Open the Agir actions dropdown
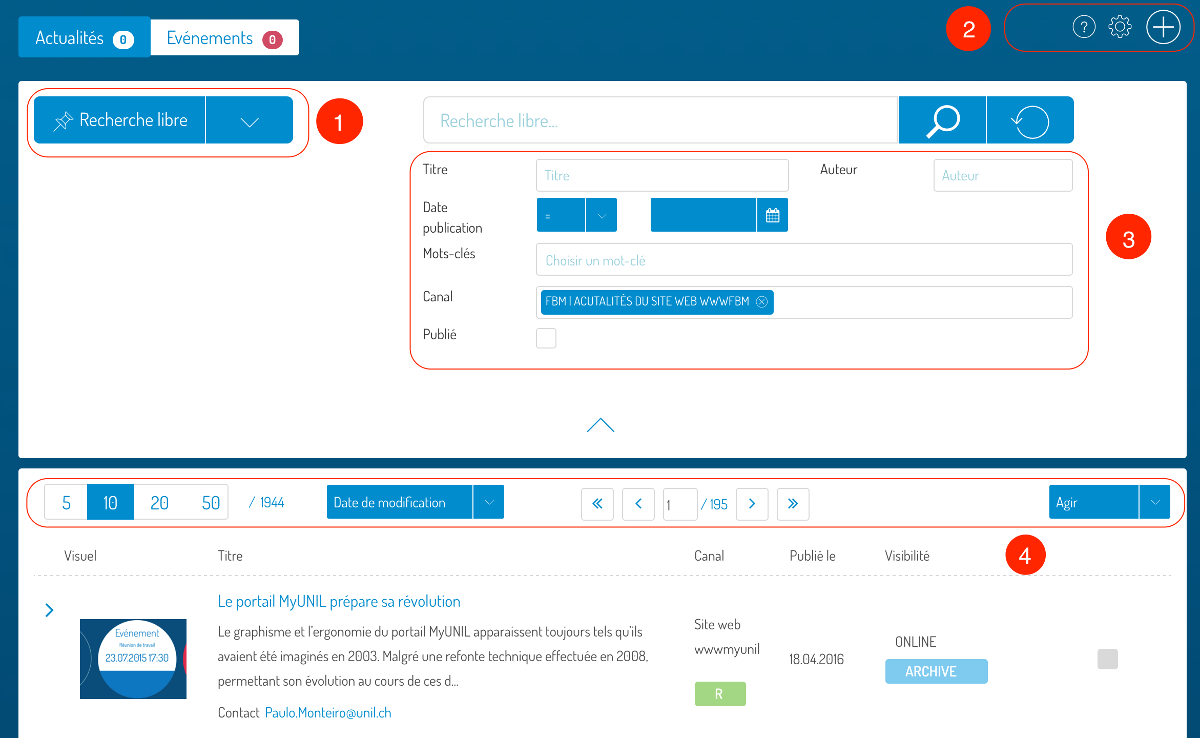 tap(1154, 502)
